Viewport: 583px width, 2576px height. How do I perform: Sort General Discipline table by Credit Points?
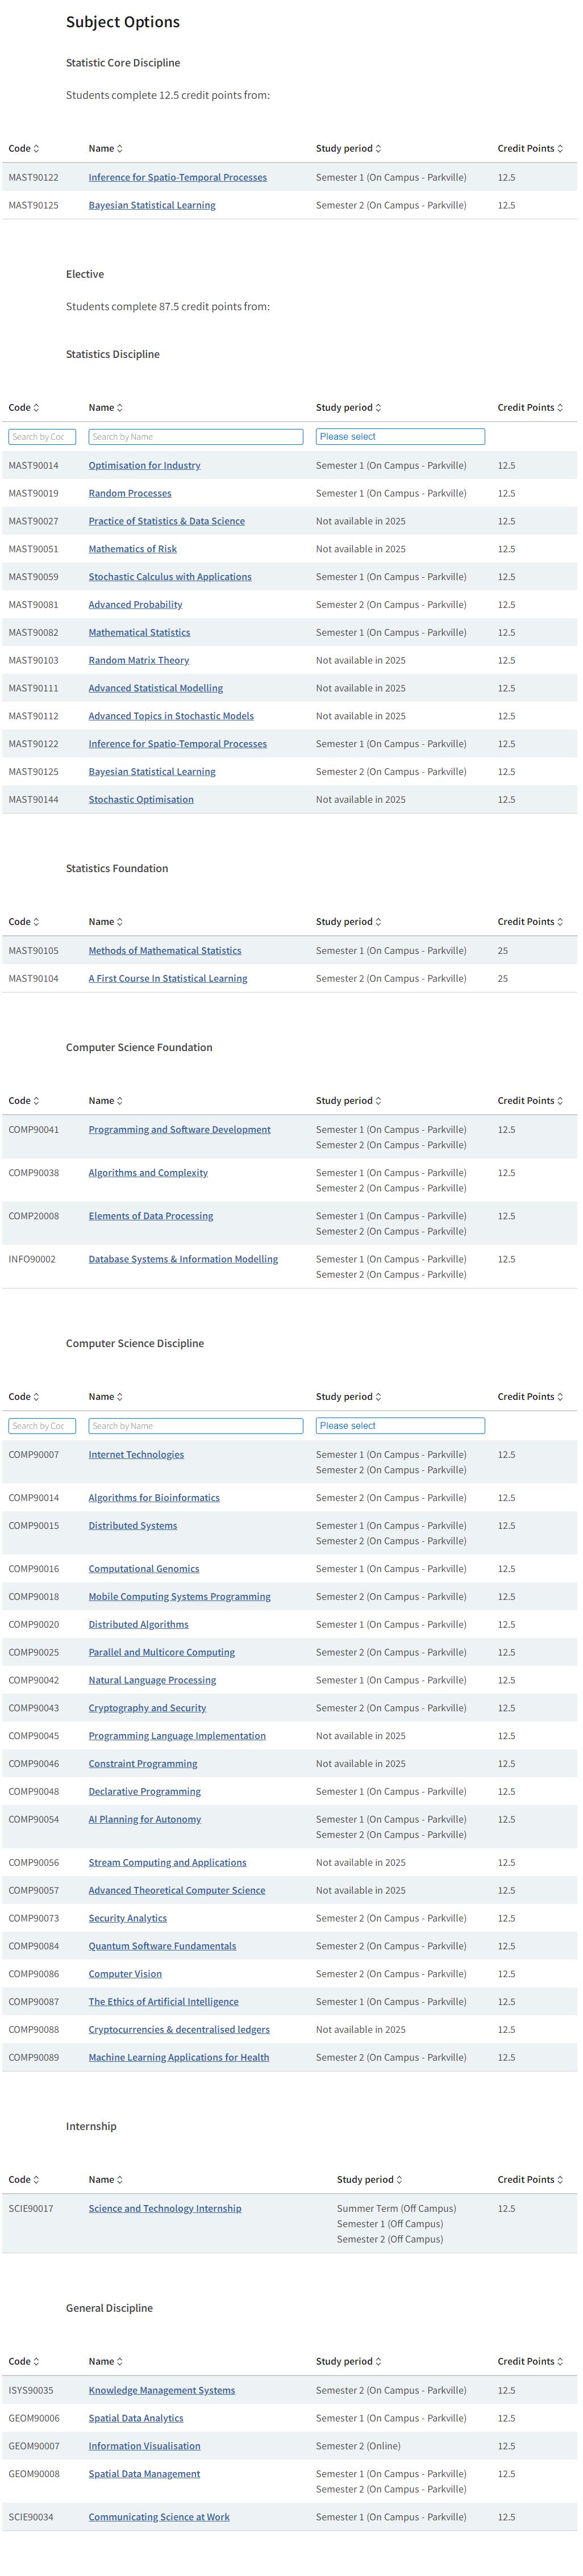click(529, 2362)
